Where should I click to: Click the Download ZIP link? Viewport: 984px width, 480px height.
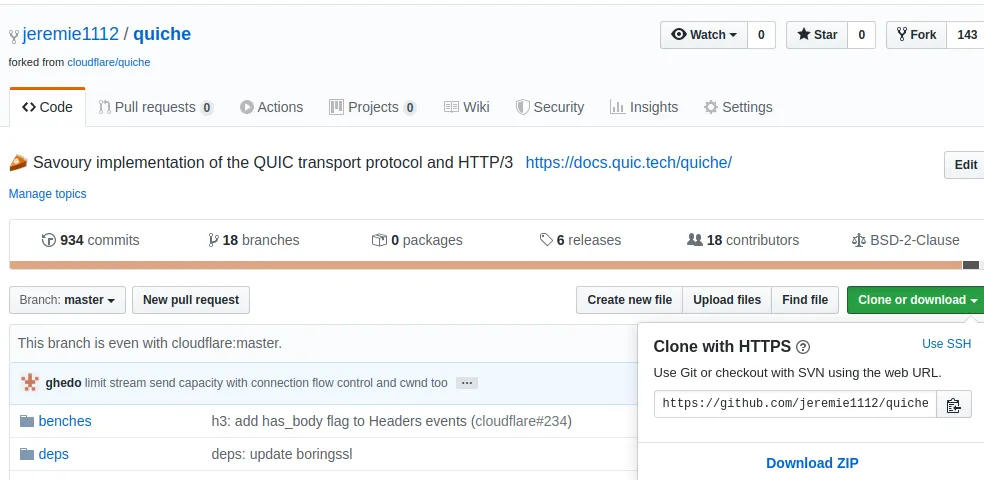[812, 463]
